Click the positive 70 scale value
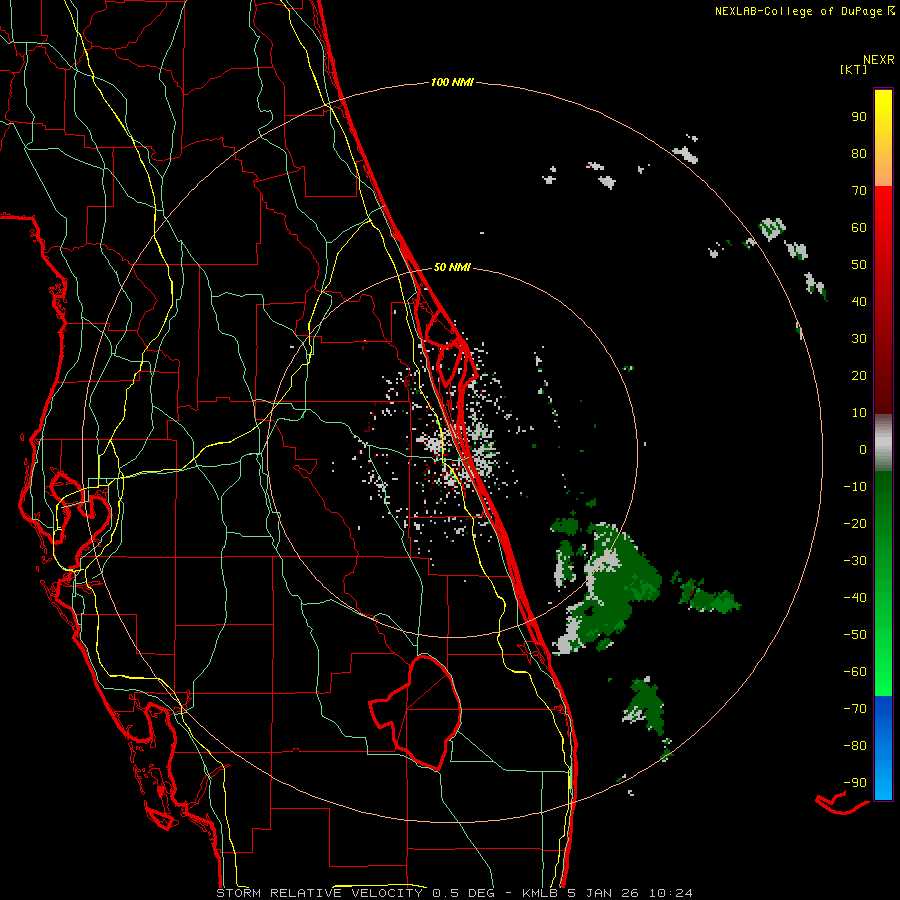900x900 pixels. click(859, 191)
